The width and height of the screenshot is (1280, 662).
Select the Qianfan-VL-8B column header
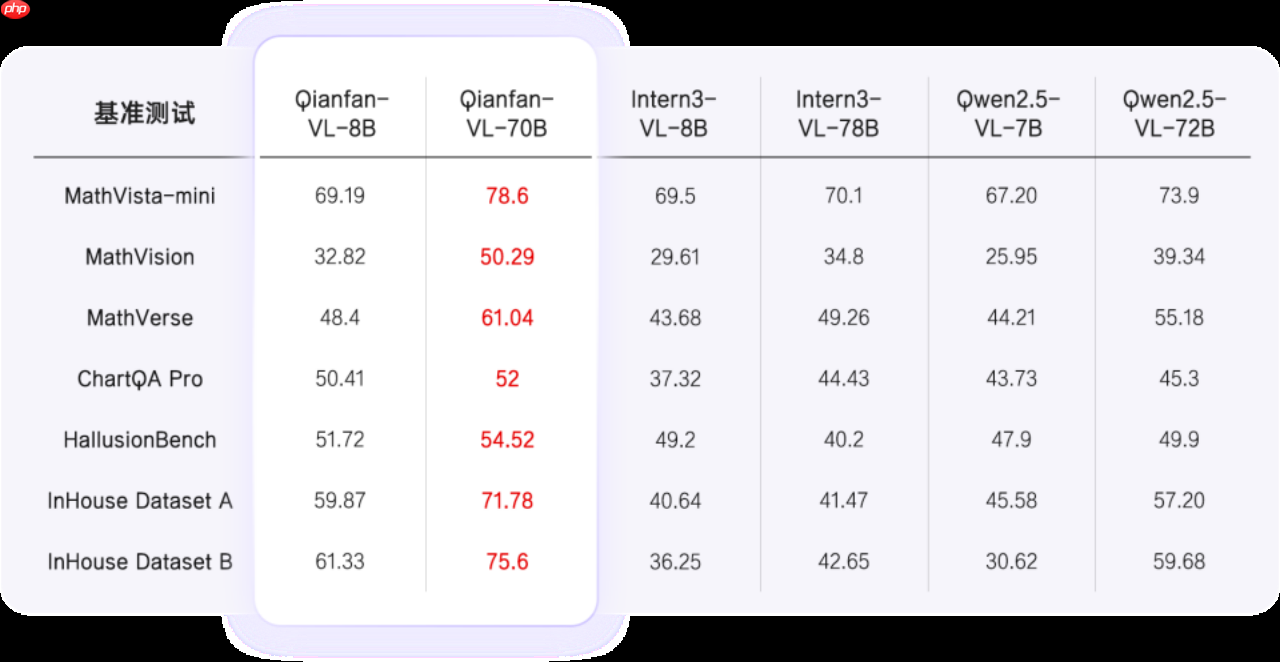click(341, 114)
